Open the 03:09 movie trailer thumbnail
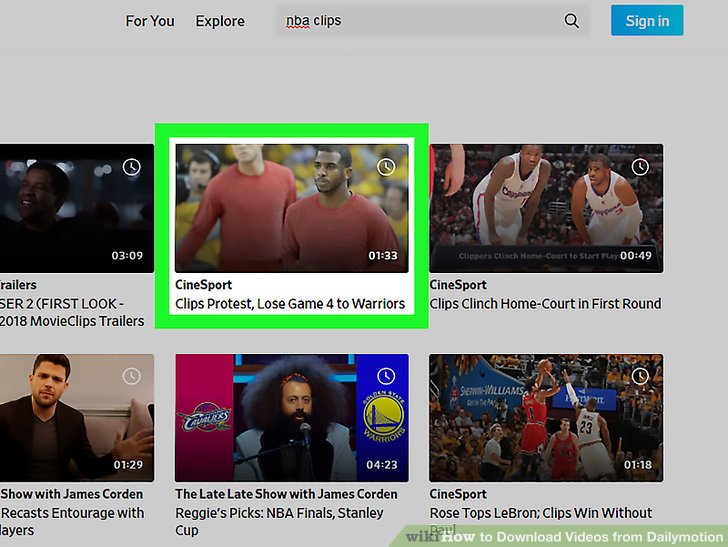This screenshot has width=728, height=547. pos(77,208)
